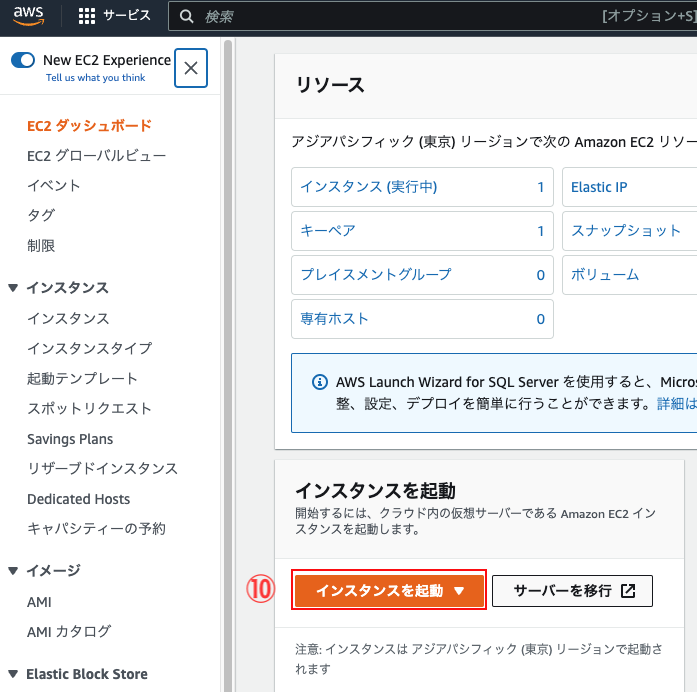The image size is (697, 692).
Task: Click スナップショット resource link
Action: [x=625, y=231]
